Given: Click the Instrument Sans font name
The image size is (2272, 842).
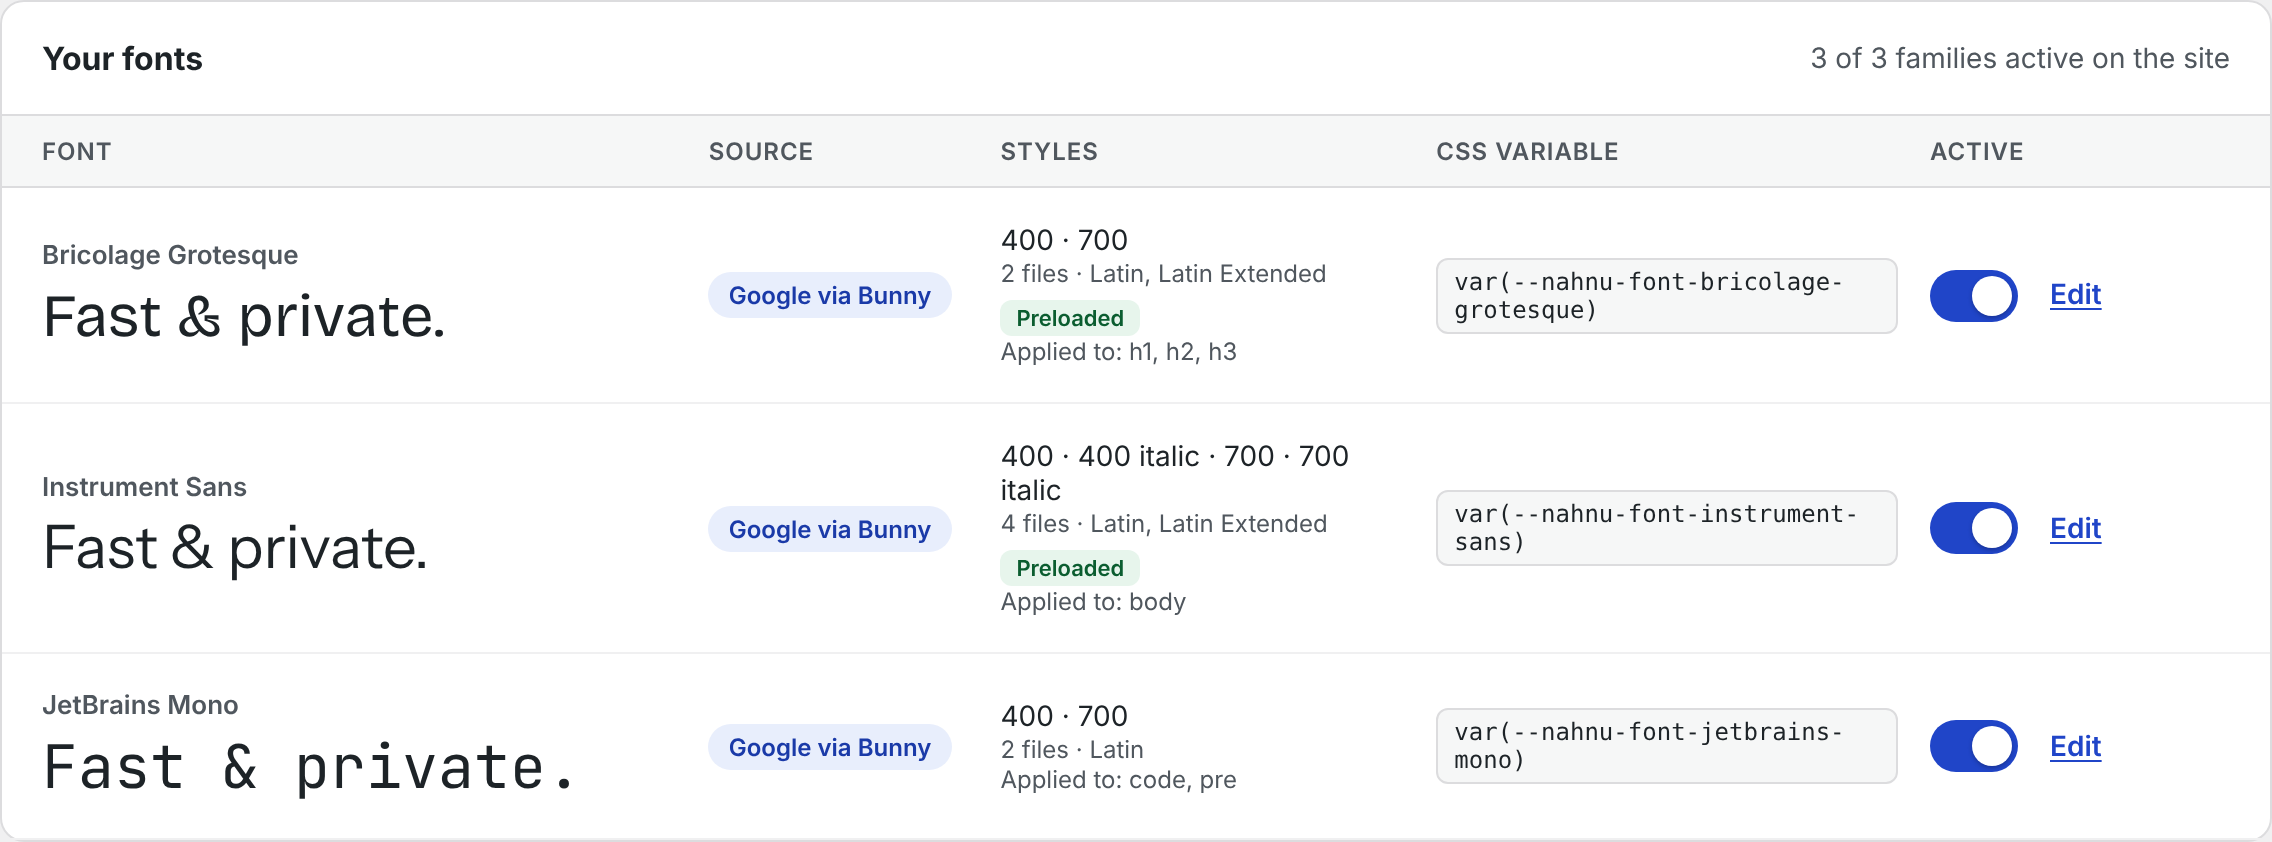Looking at the screenshot, I should 144,487.
